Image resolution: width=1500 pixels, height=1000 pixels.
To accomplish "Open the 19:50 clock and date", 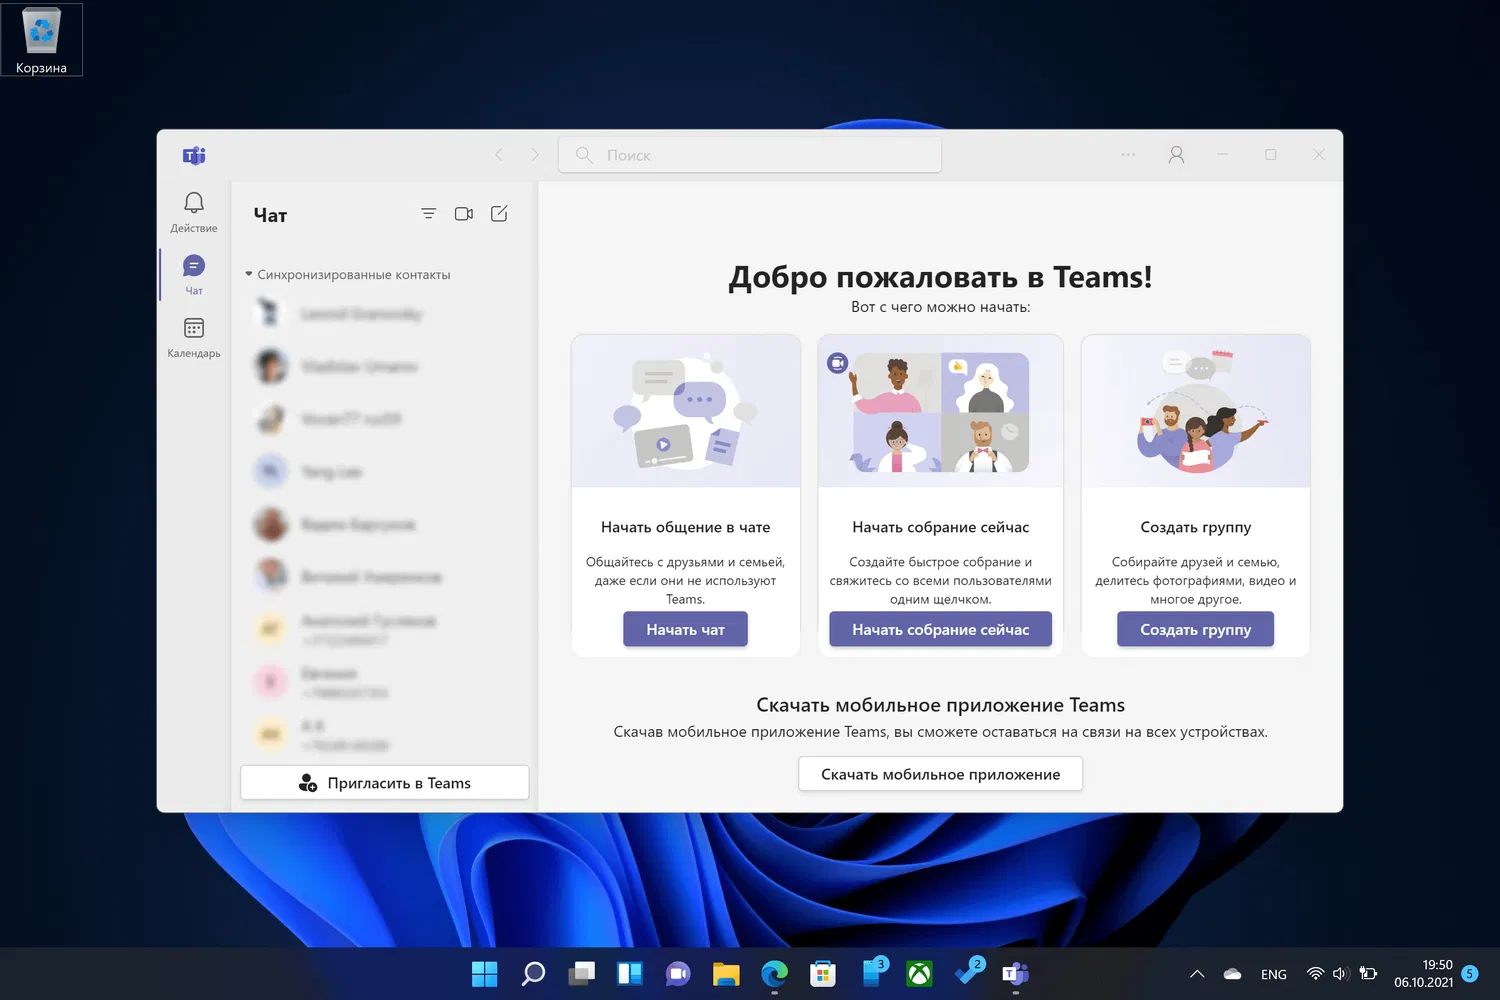I will tap(1424, 974).
